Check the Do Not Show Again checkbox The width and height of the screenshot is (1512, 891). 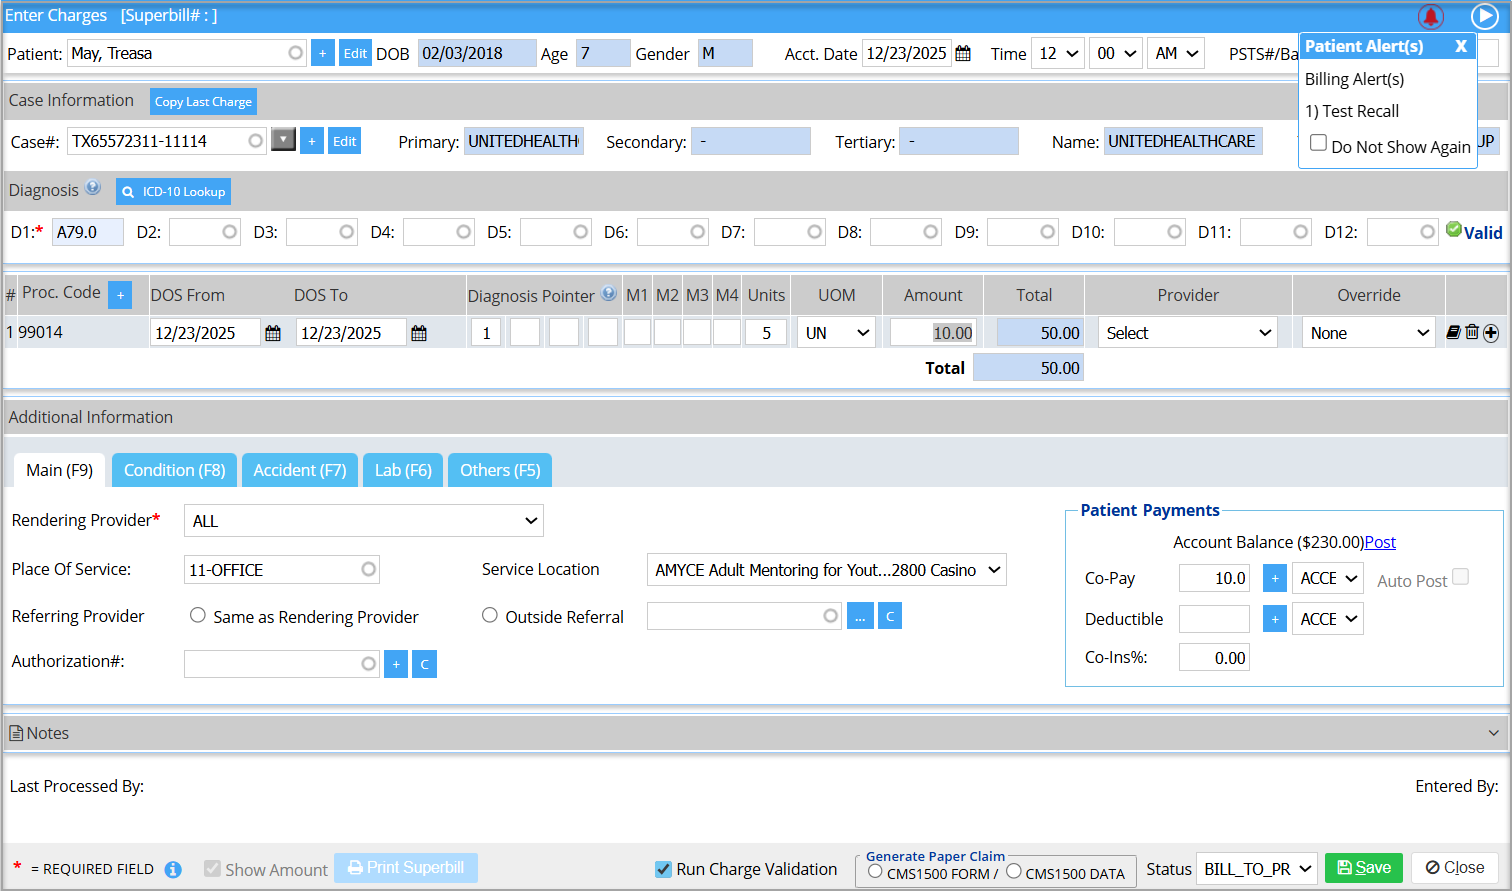point(1319,144)
